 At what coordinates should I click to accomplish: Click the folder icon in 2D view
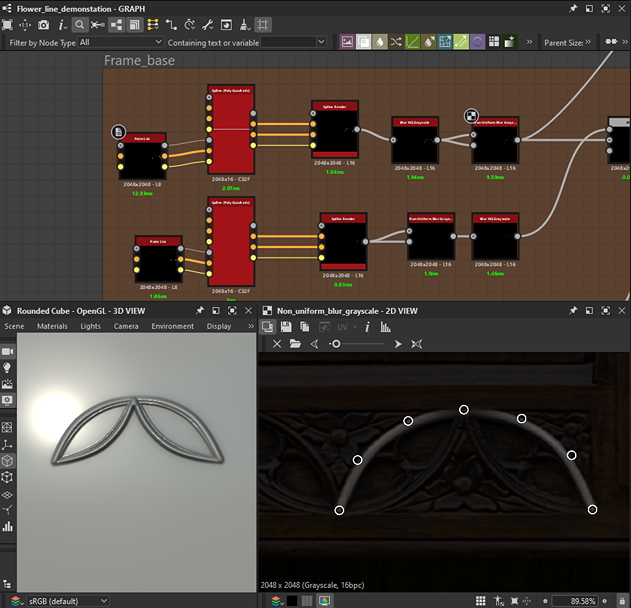296,344
